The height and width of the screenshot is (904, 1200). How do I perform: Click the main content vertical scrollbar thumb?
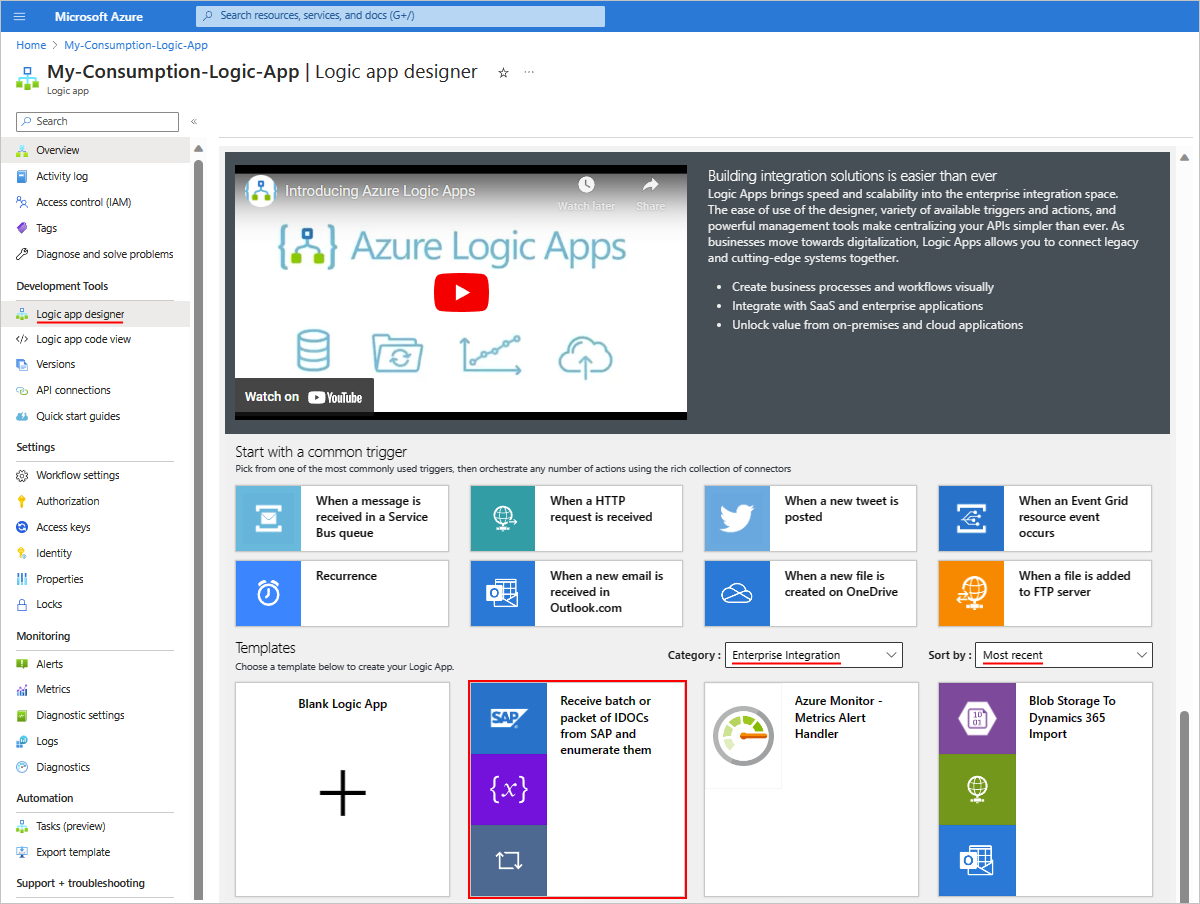[1185, 805]
